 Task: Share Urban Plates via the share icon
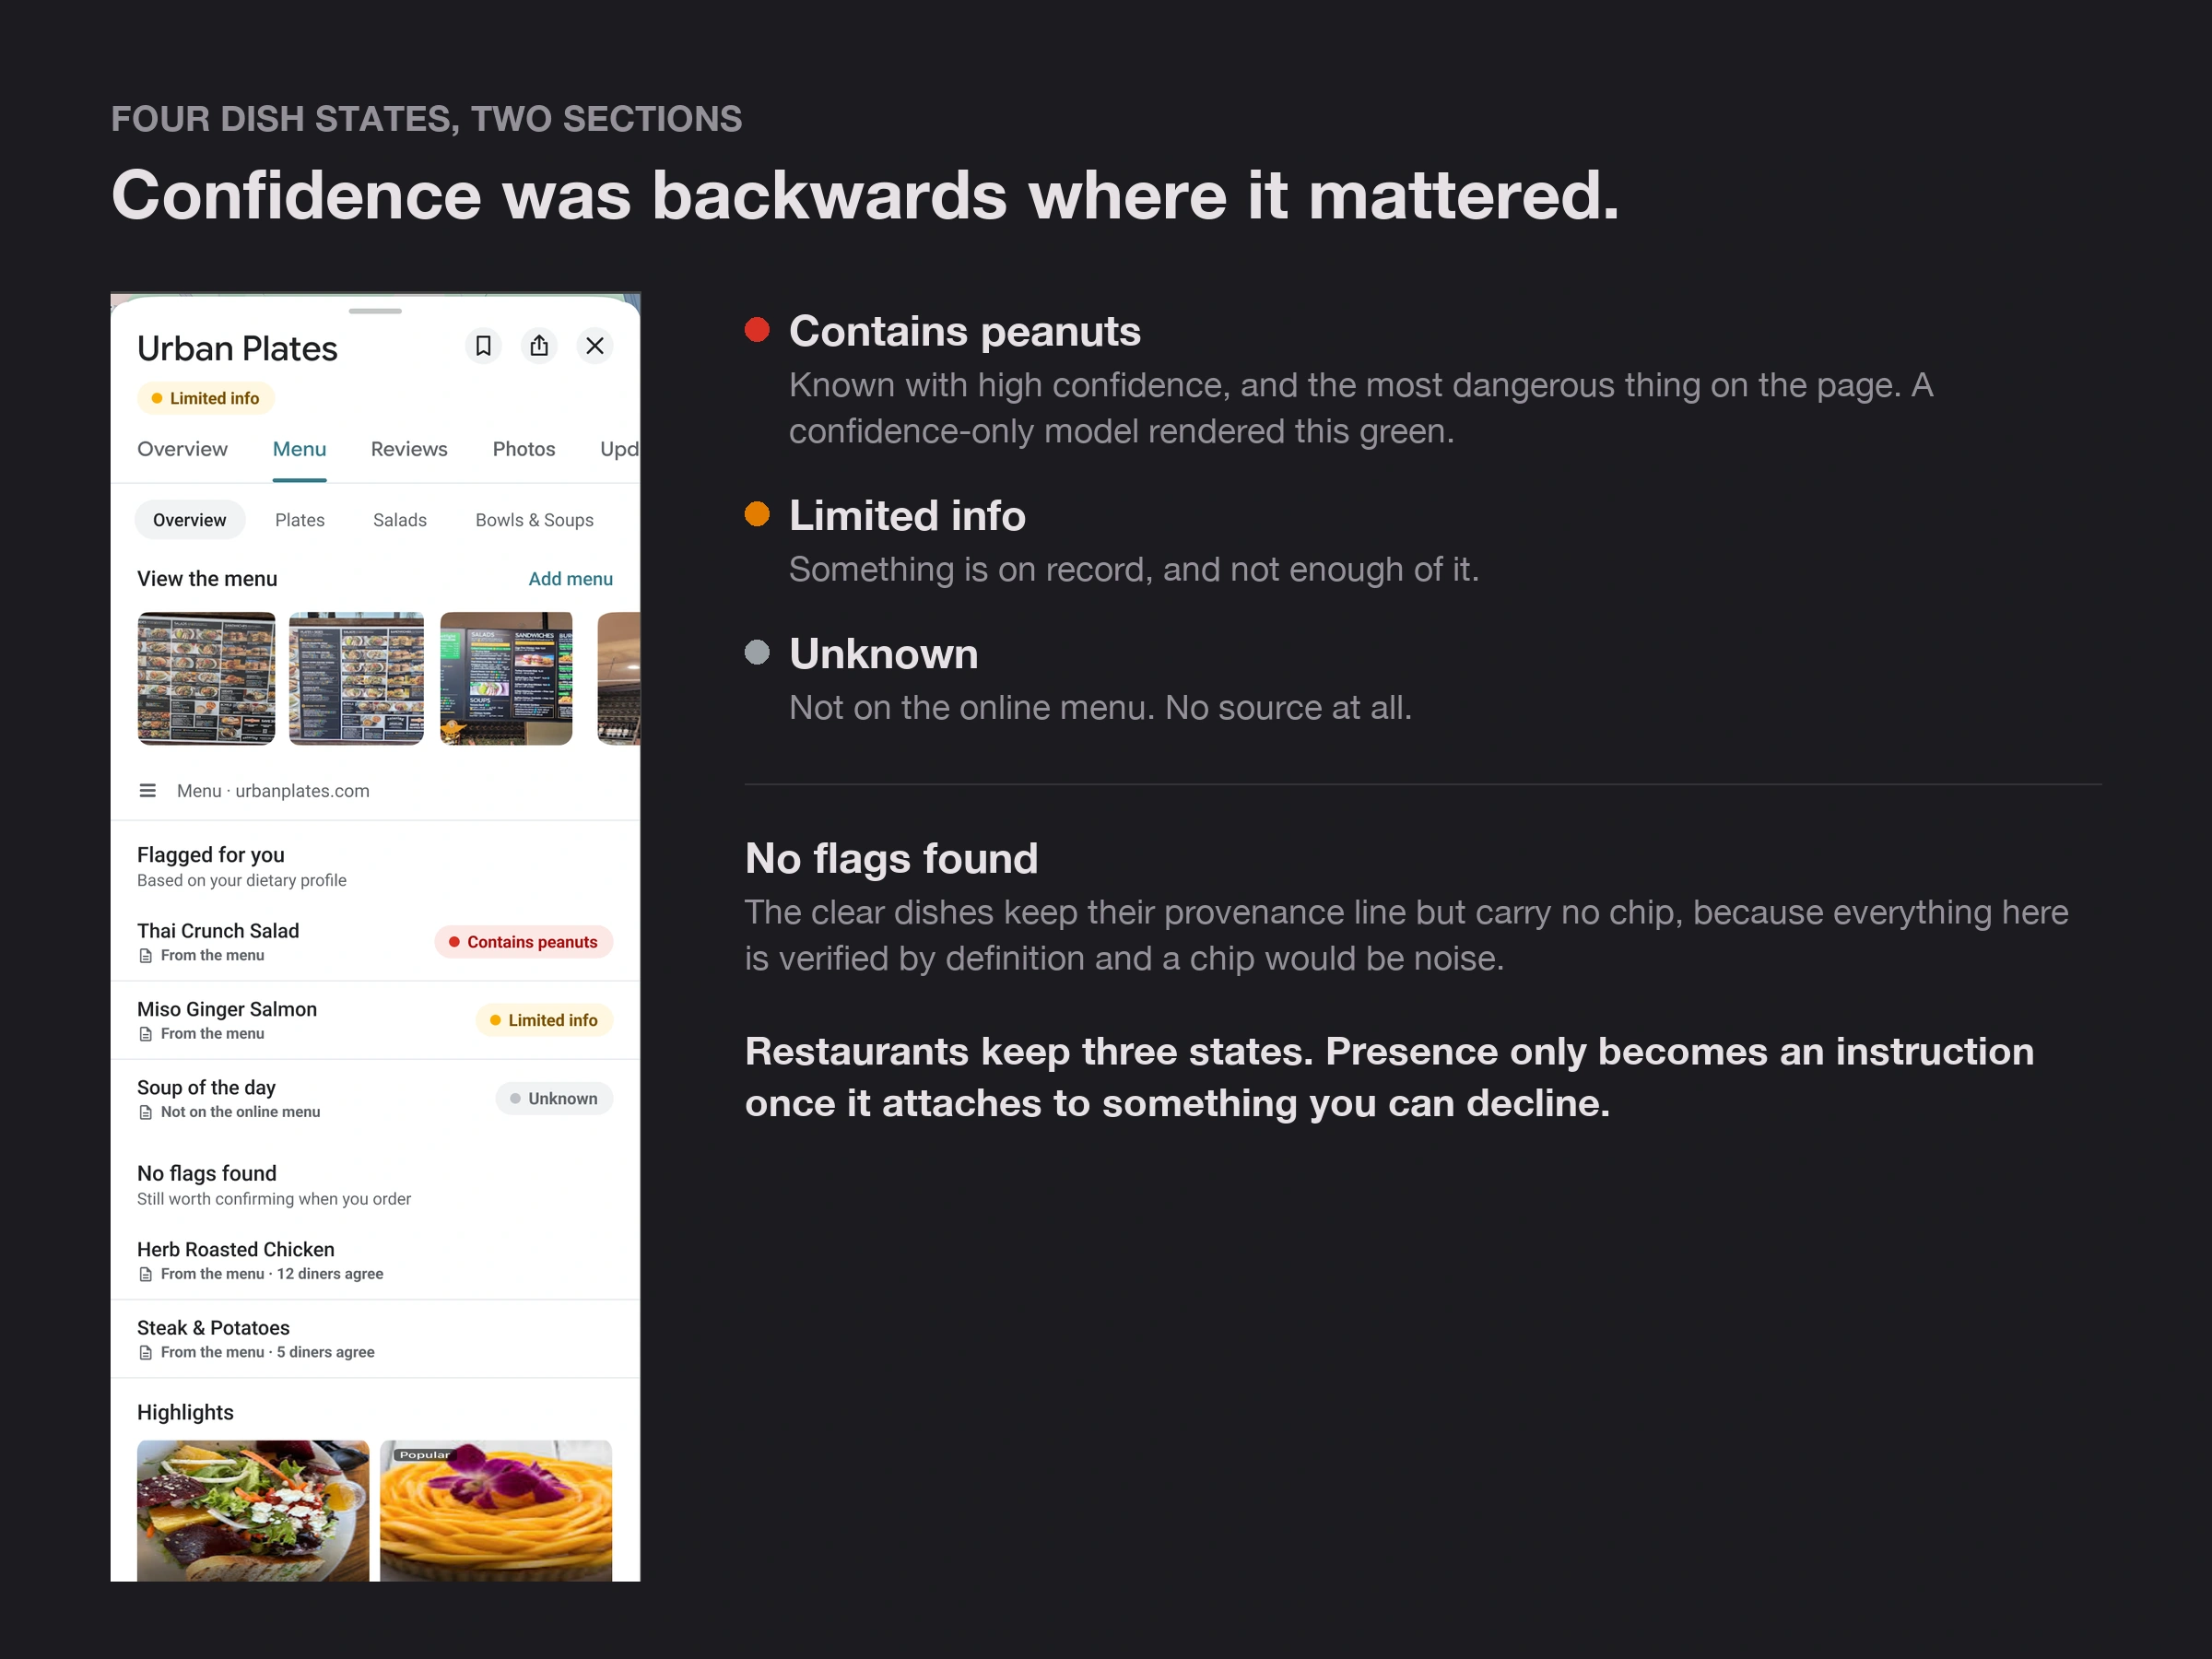coord(539,346)
